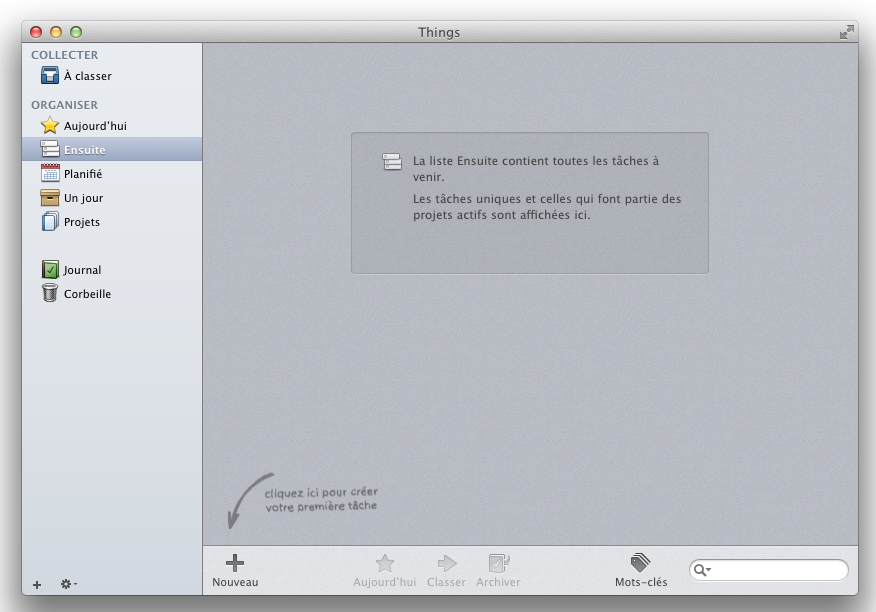Viewport: 876px width, 612px height.
Task: Select the Ensuite list in sidebar
Action: coord(84,150)
